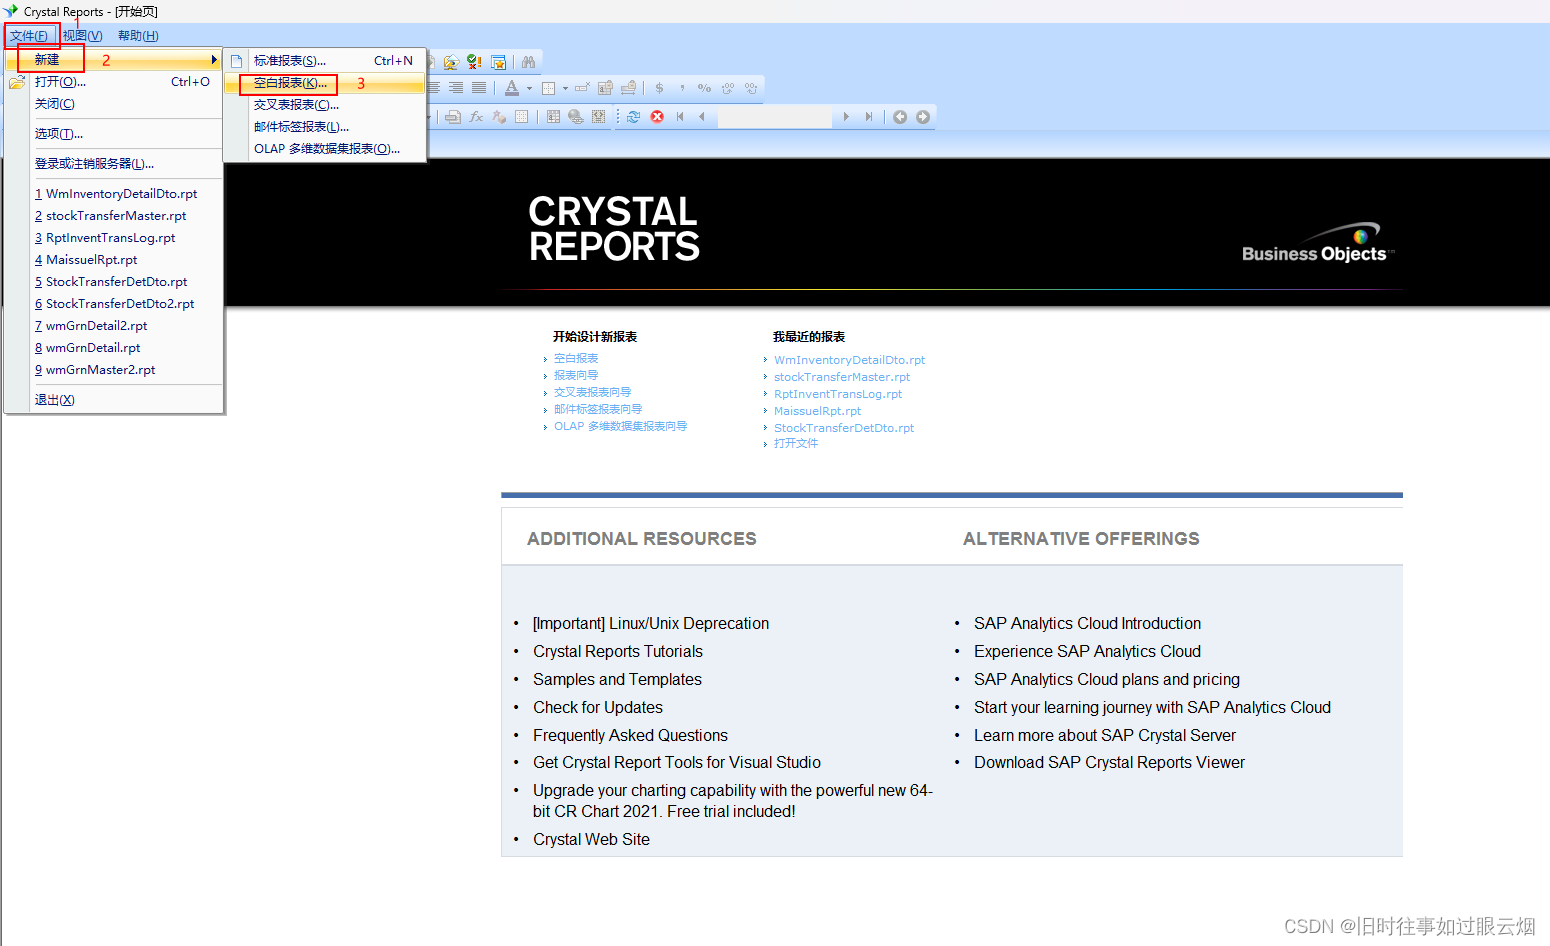Click the percent format icon
Viewport: 1550px width, 946px height.
click(703, 88)
